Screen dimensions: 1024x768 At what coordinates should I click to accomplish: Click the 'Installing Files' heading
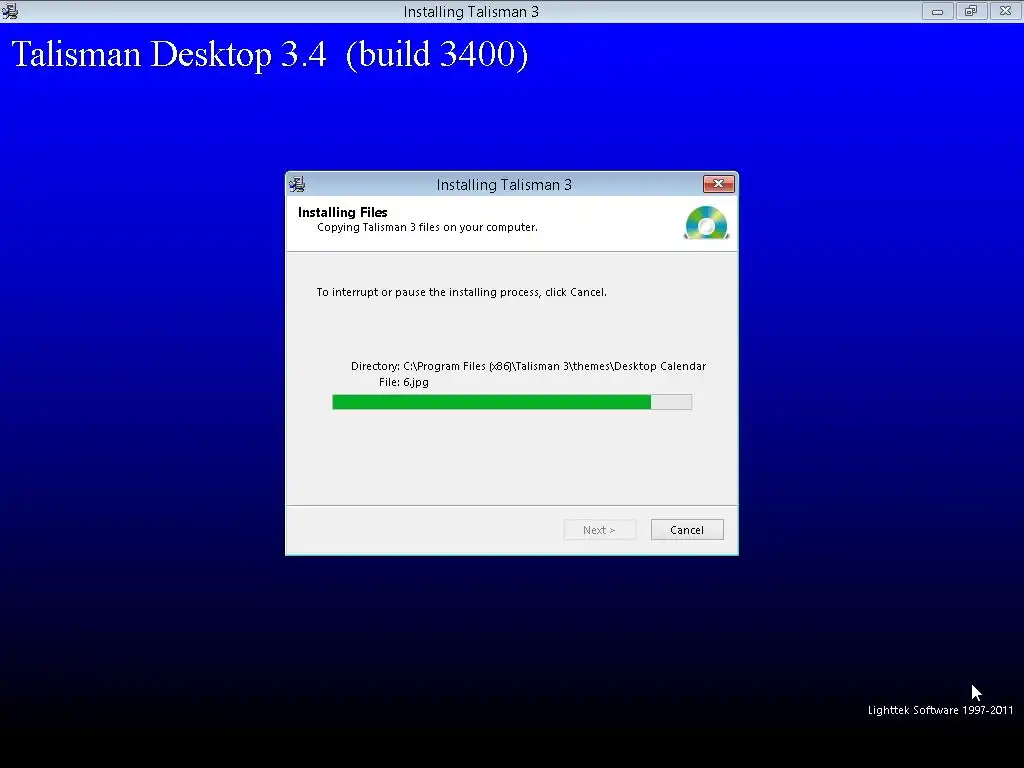pos(342,212)
